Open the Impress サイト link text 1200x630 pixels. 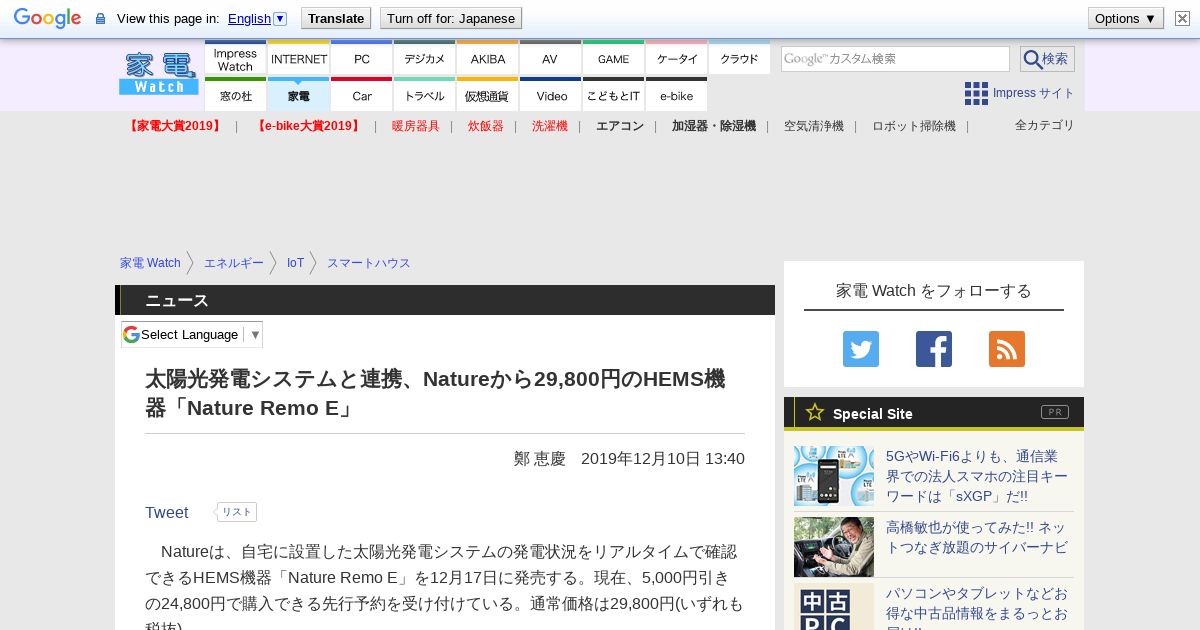point(1034,93)
